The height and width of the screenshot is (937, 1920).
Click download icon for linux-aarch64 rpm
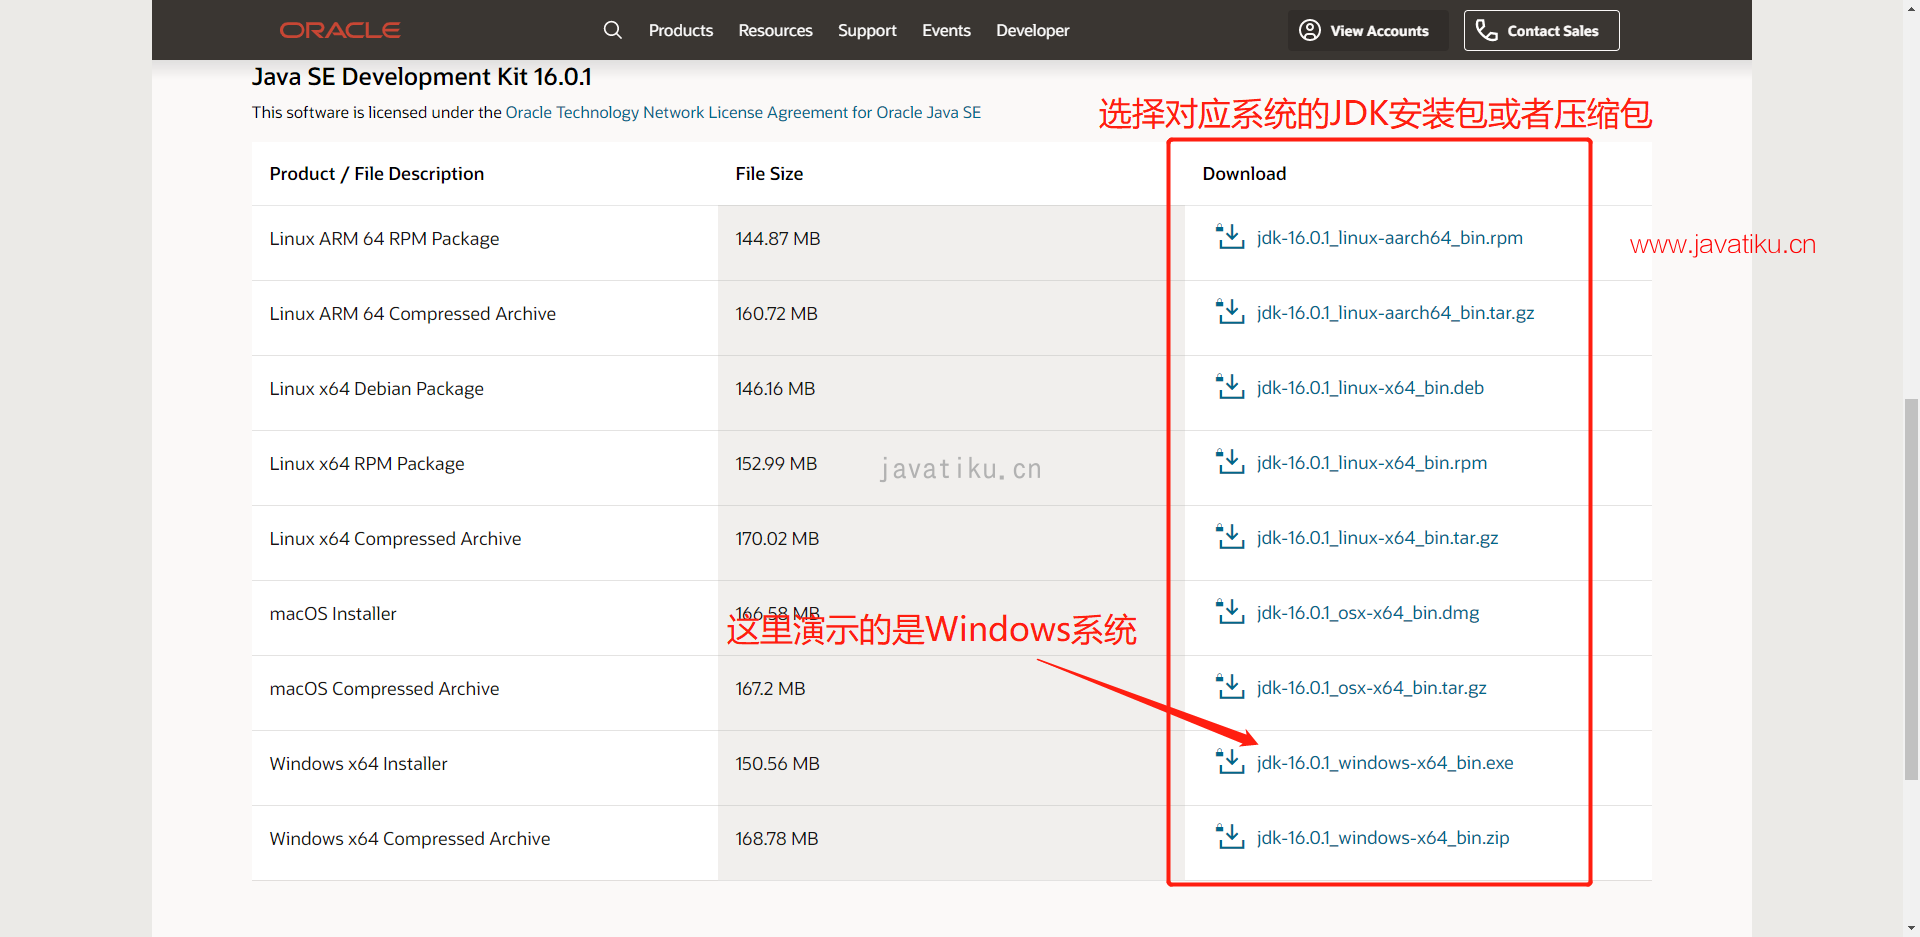[1229, 237]
